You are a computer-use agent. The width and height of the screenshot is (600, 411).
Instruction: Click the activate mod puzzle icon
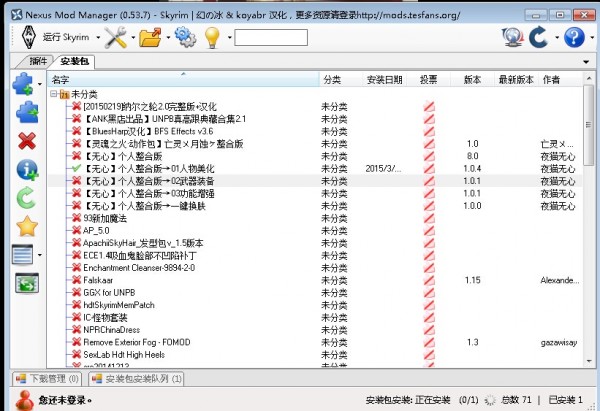27,113
